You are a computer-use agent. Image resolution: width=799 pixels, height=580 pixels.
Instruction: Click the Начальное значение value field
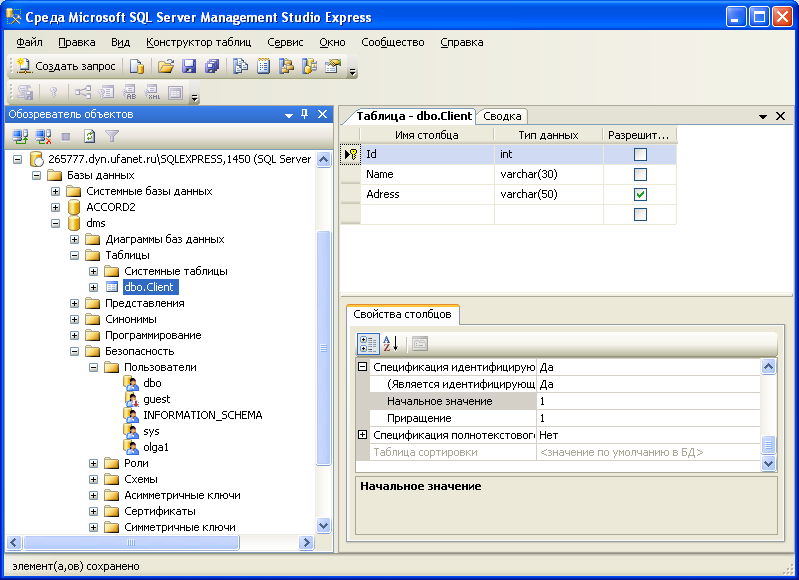[x=648, y=401]
